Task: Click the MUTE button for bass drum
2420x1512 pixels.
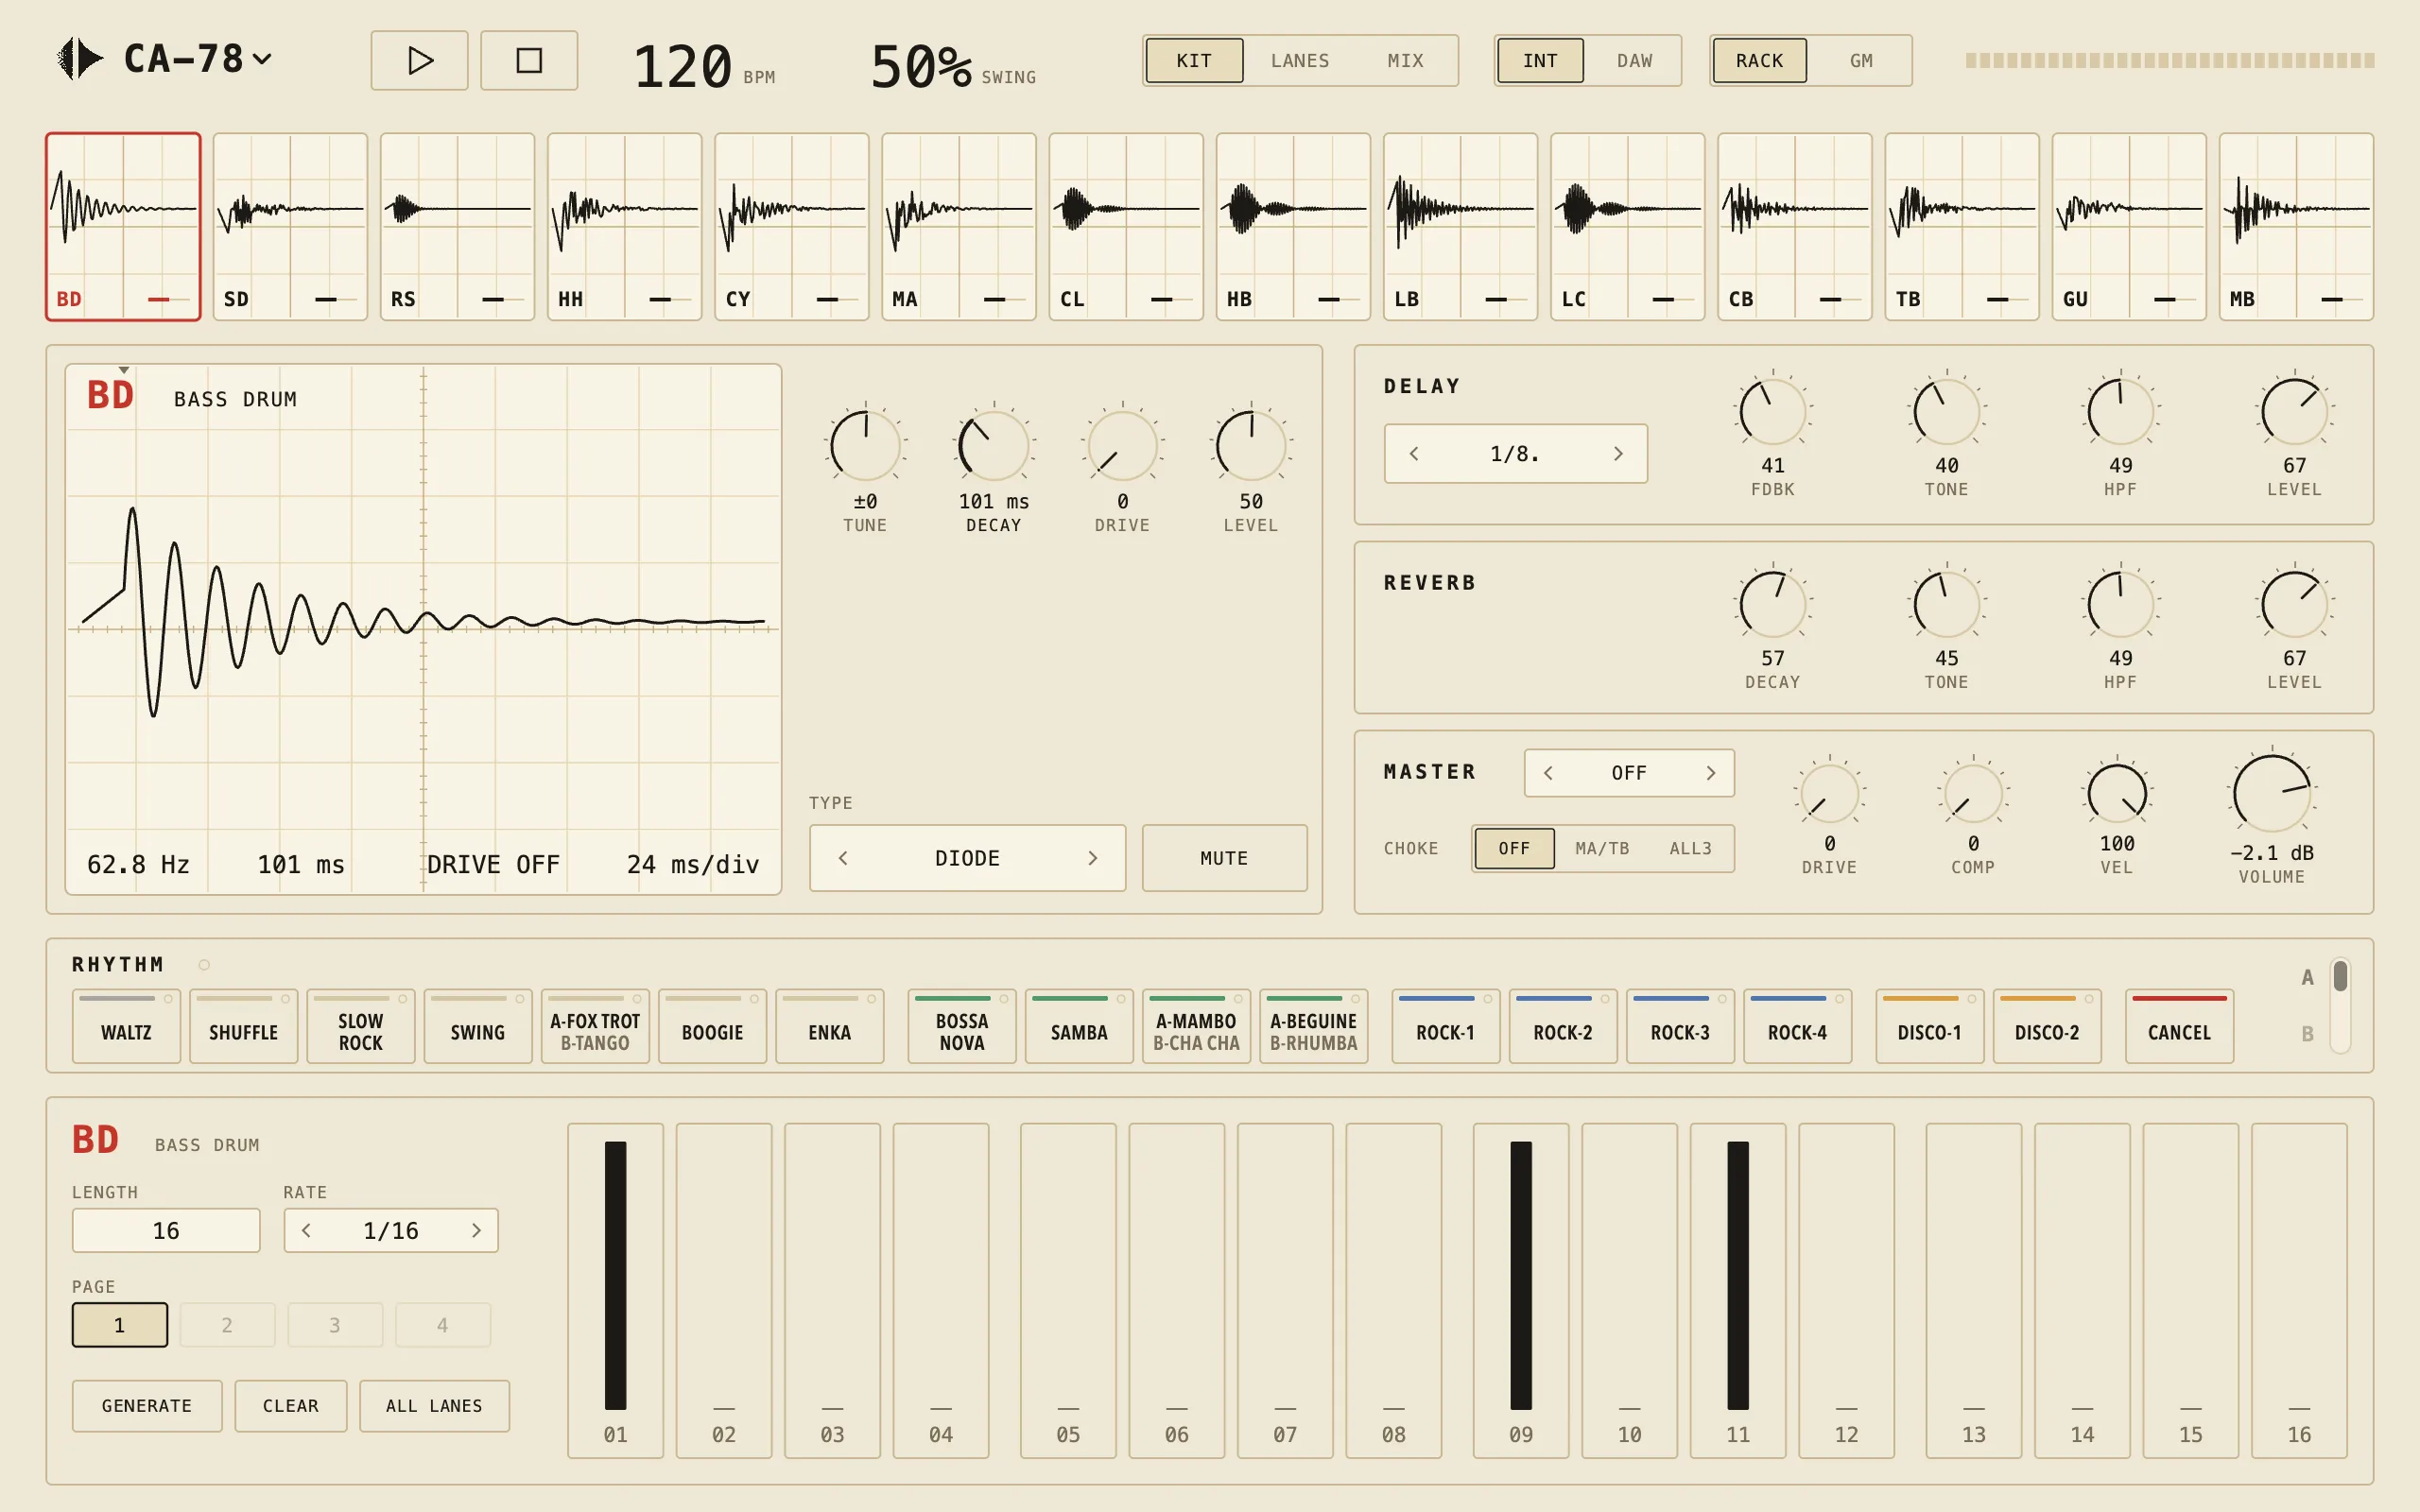Action: 1224,858
